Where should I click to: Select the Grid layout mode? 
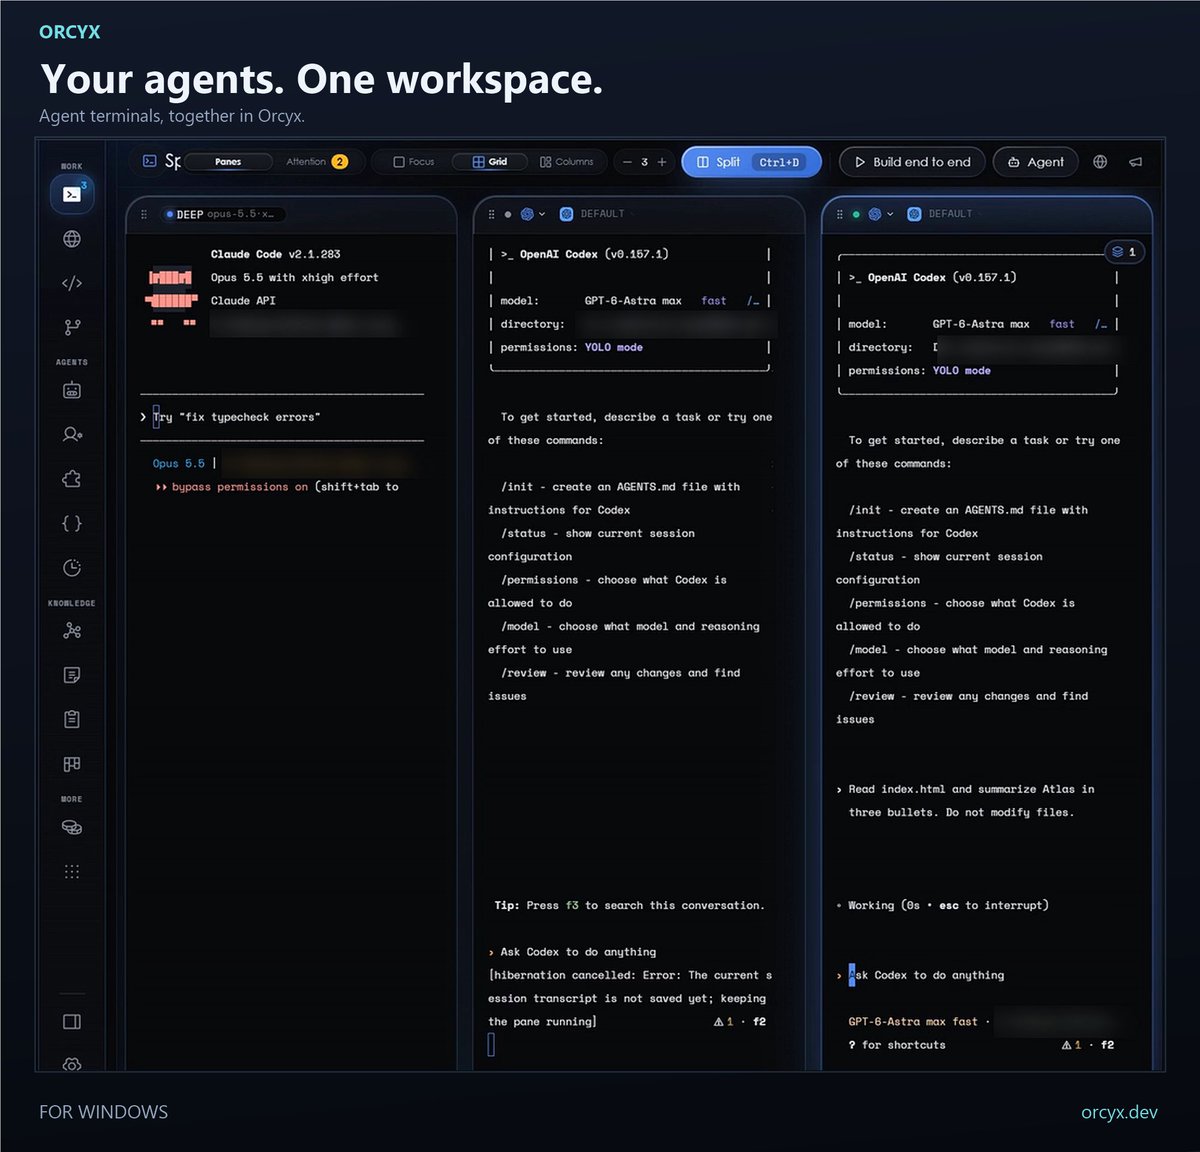[489, 161]
